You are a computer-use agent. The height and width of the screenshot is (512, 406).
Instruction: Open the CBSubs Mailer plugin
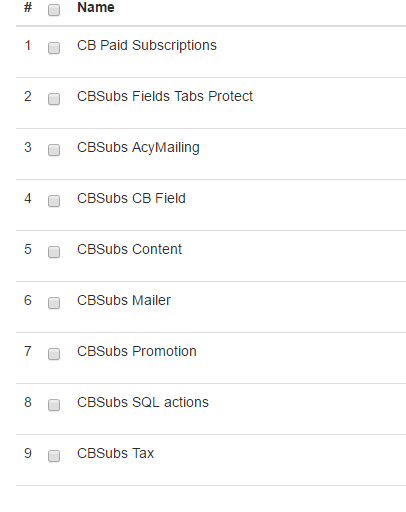(x=124, y=300)
